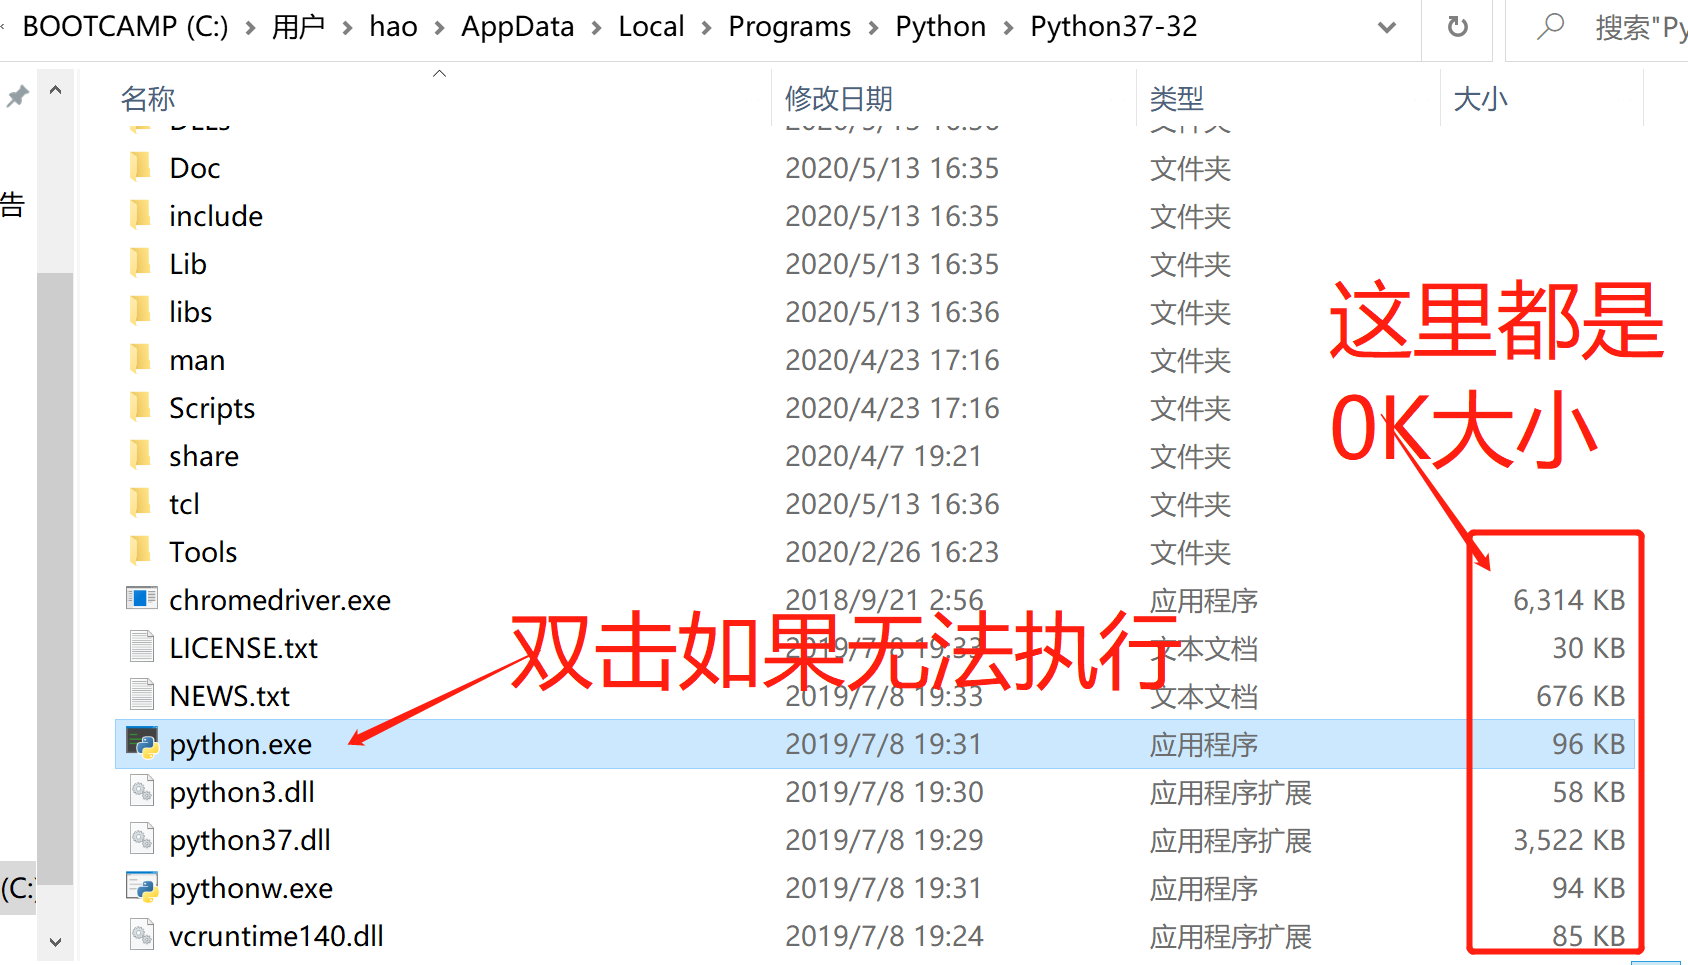Navigate to AppData via the breadcrumb
This screenshot has height=965, width=1688.
coord(517,27)
